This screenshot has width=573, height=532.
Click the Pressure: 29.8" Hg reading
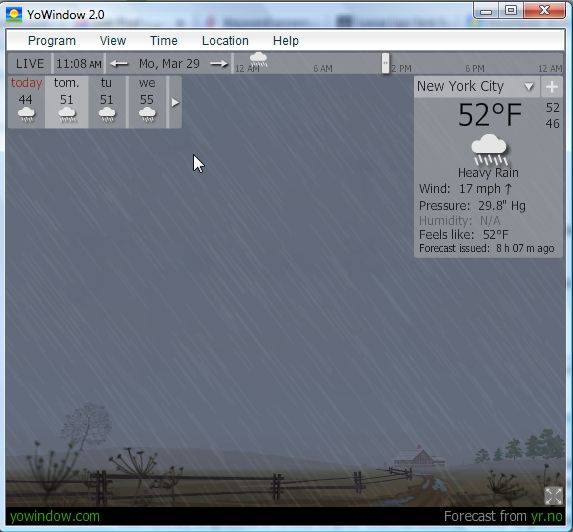[x=472, y=205]
